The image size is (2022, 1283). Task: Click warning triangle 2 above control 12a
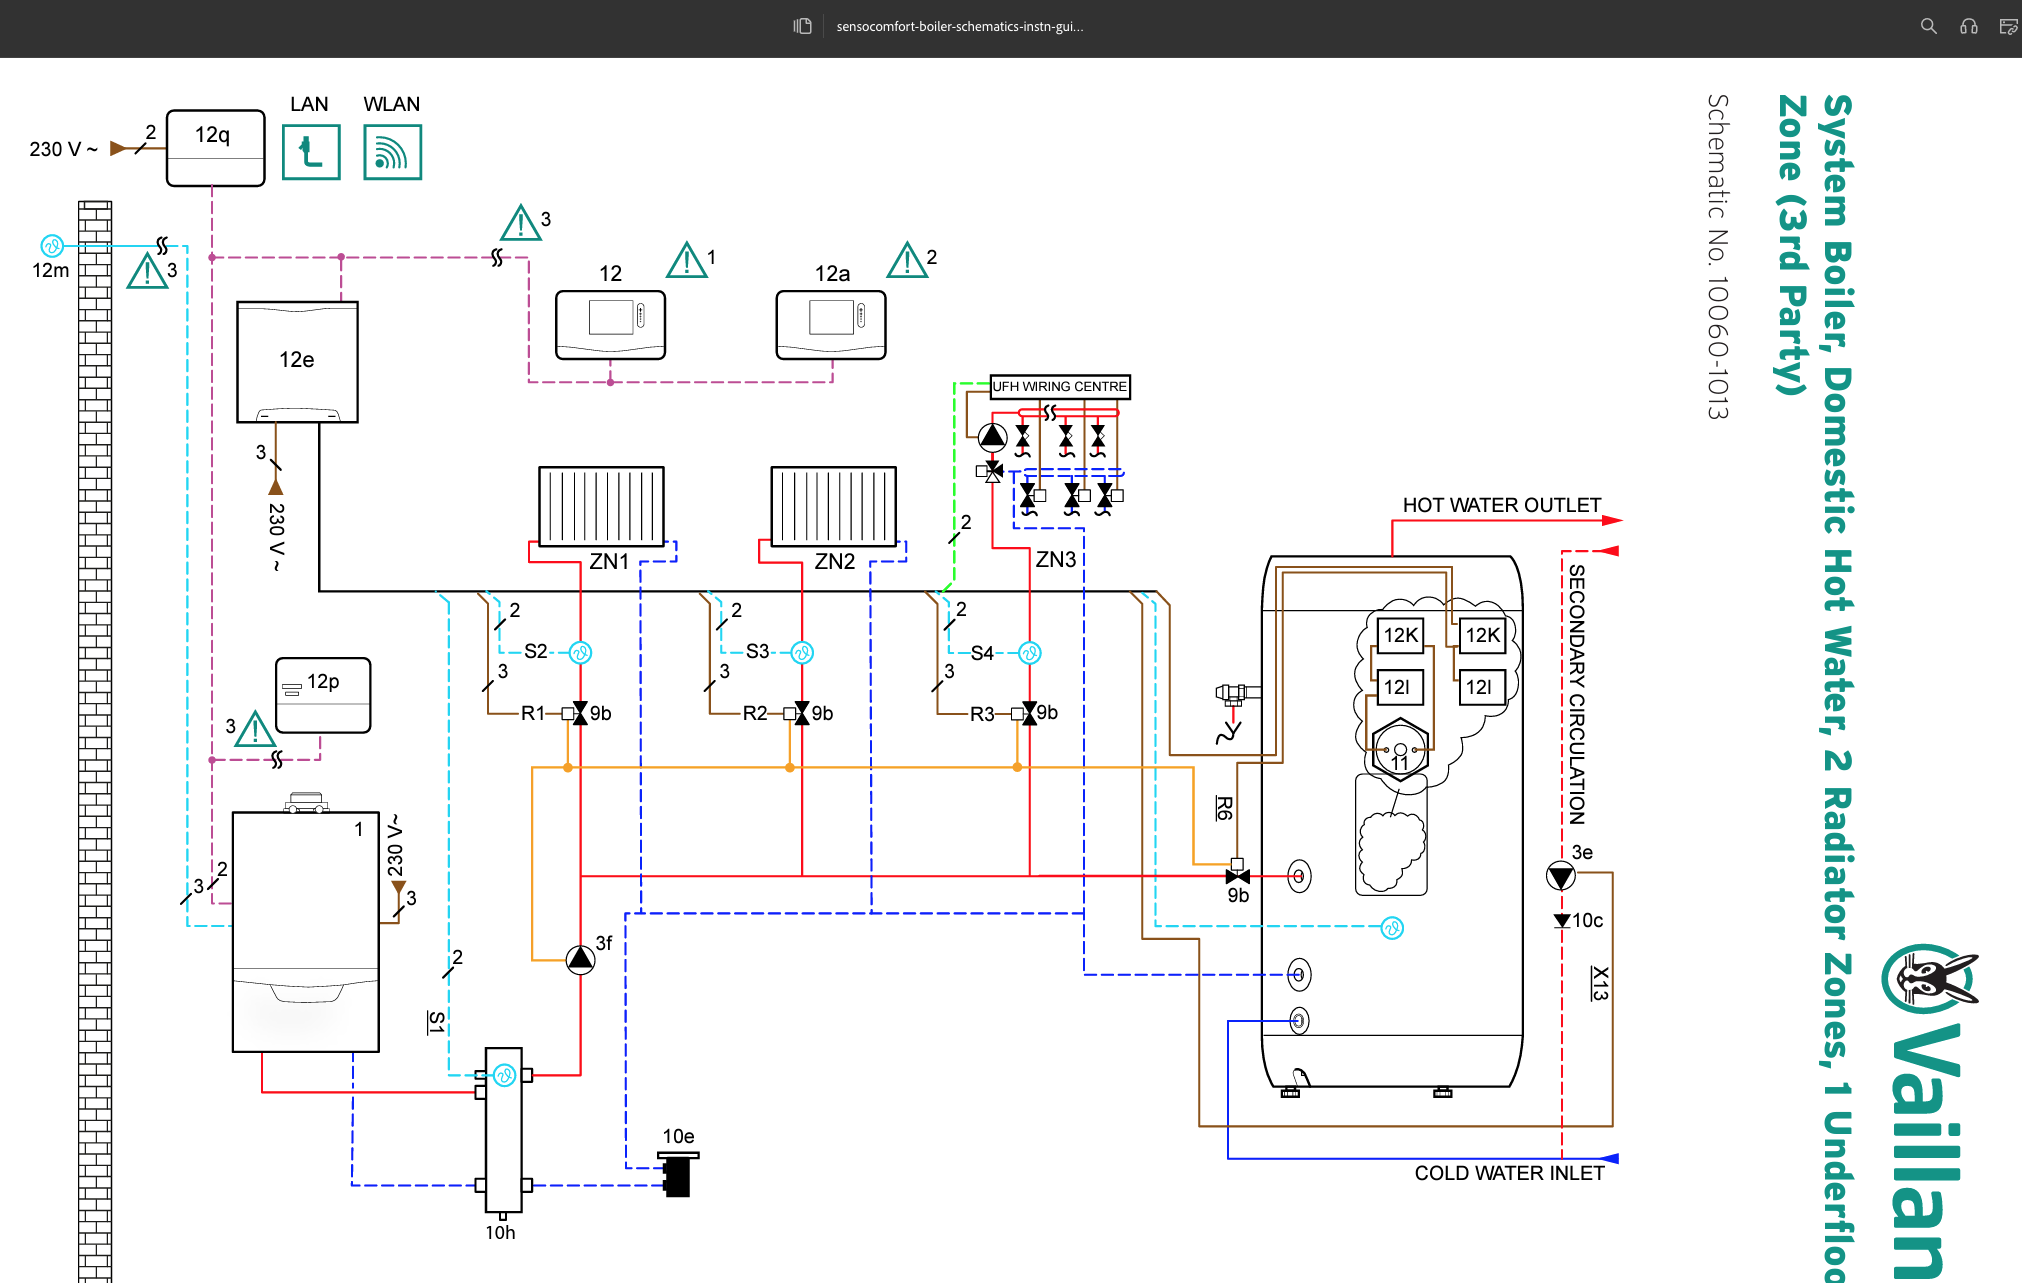point(908,261)
